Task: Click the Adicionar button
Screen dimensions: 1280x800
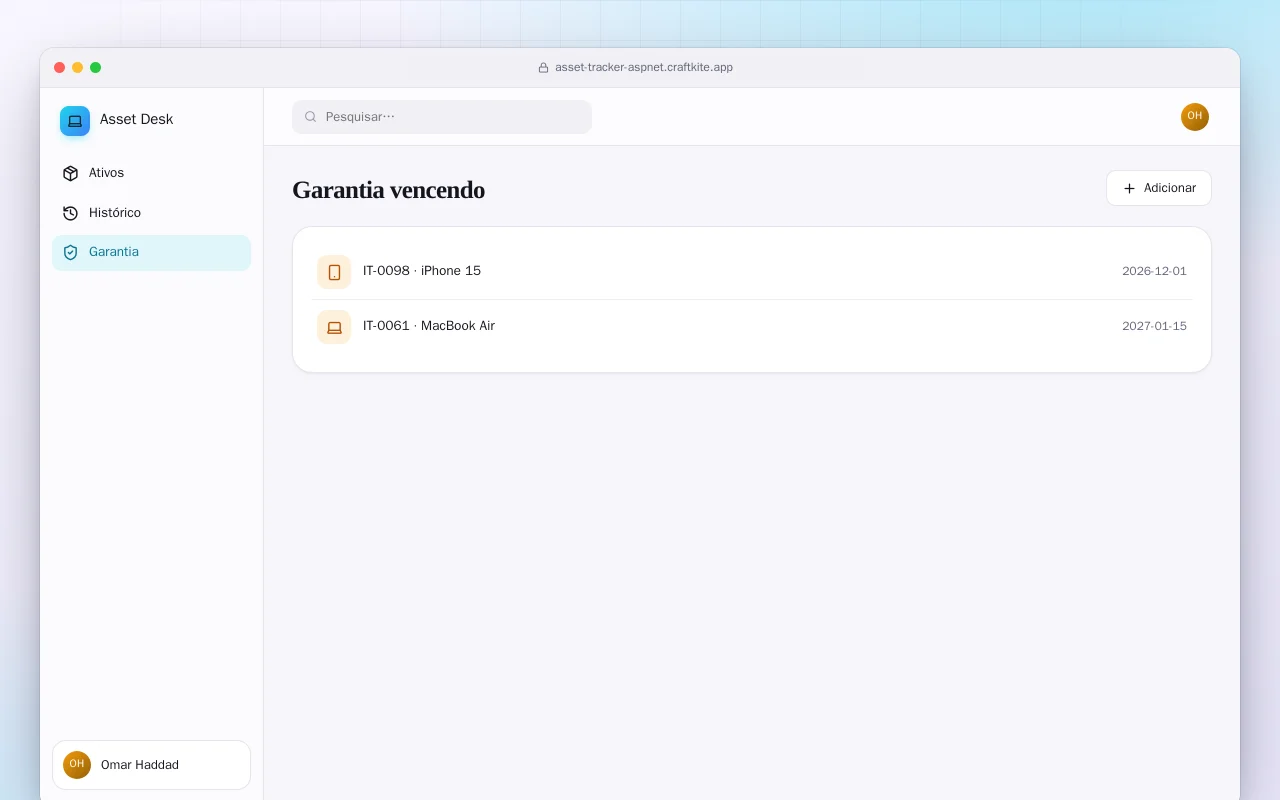Action: click(x=1159, y=188)
